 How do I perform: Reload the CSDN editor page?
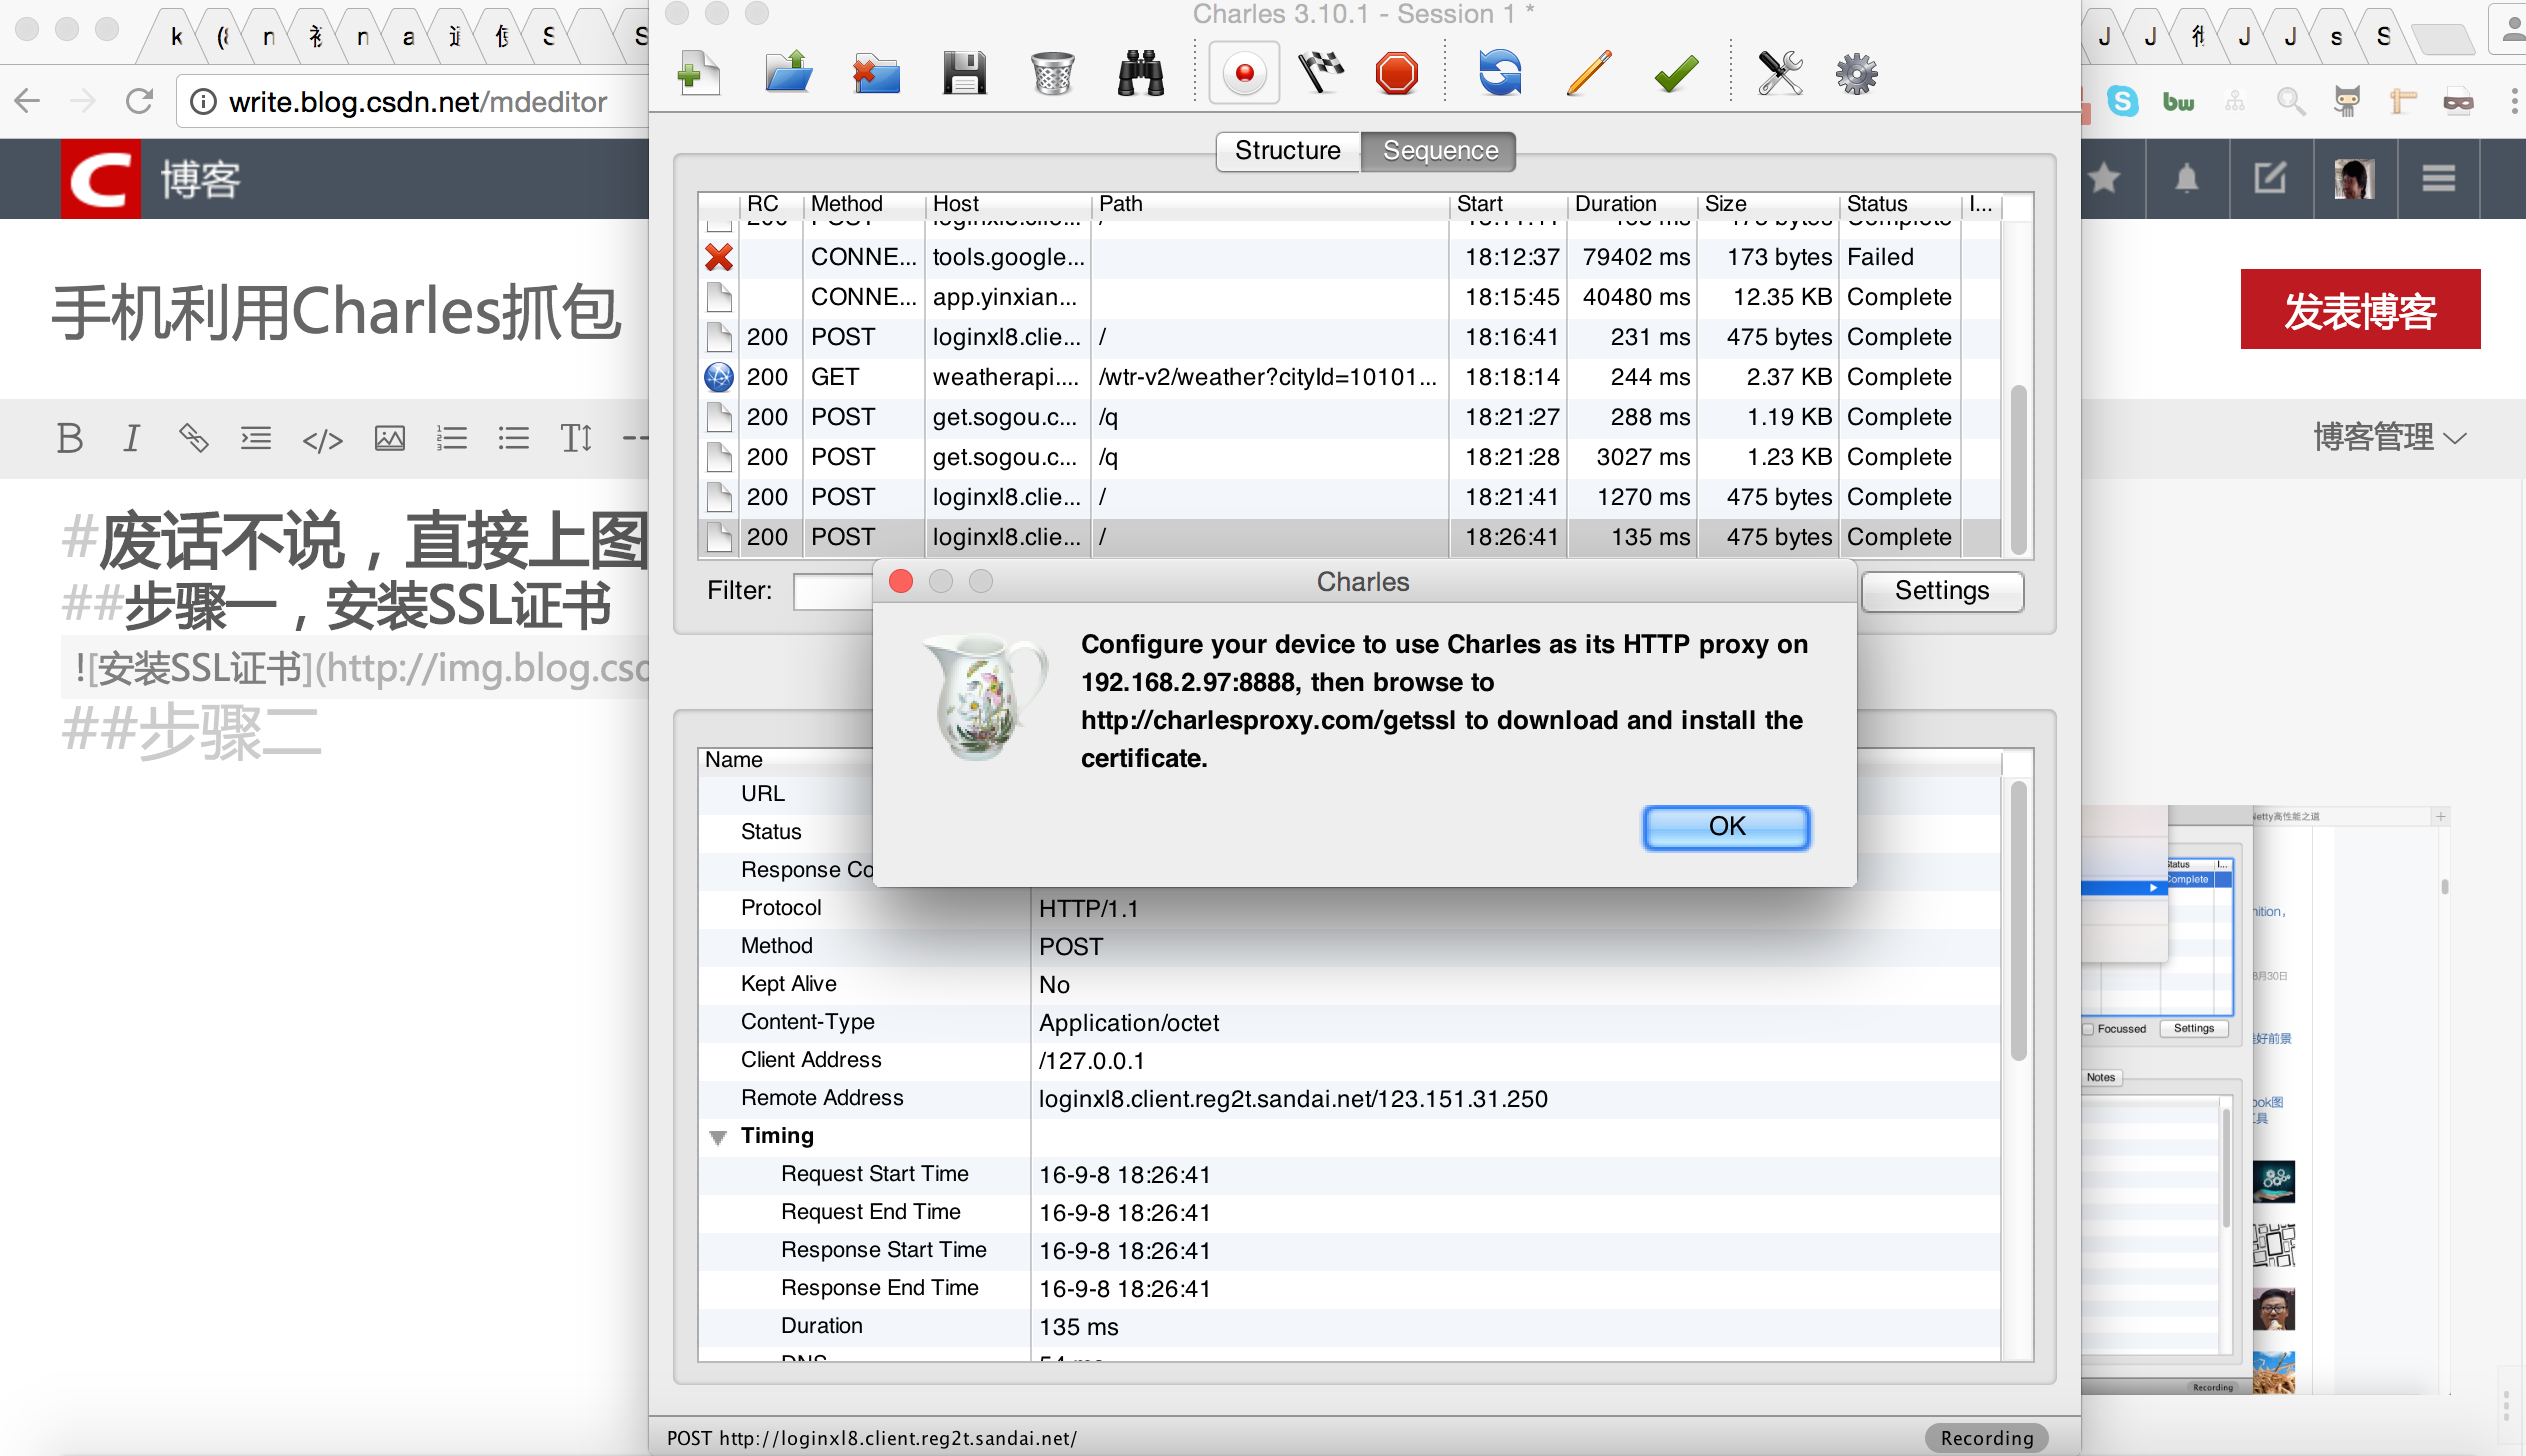click(140, 101)
